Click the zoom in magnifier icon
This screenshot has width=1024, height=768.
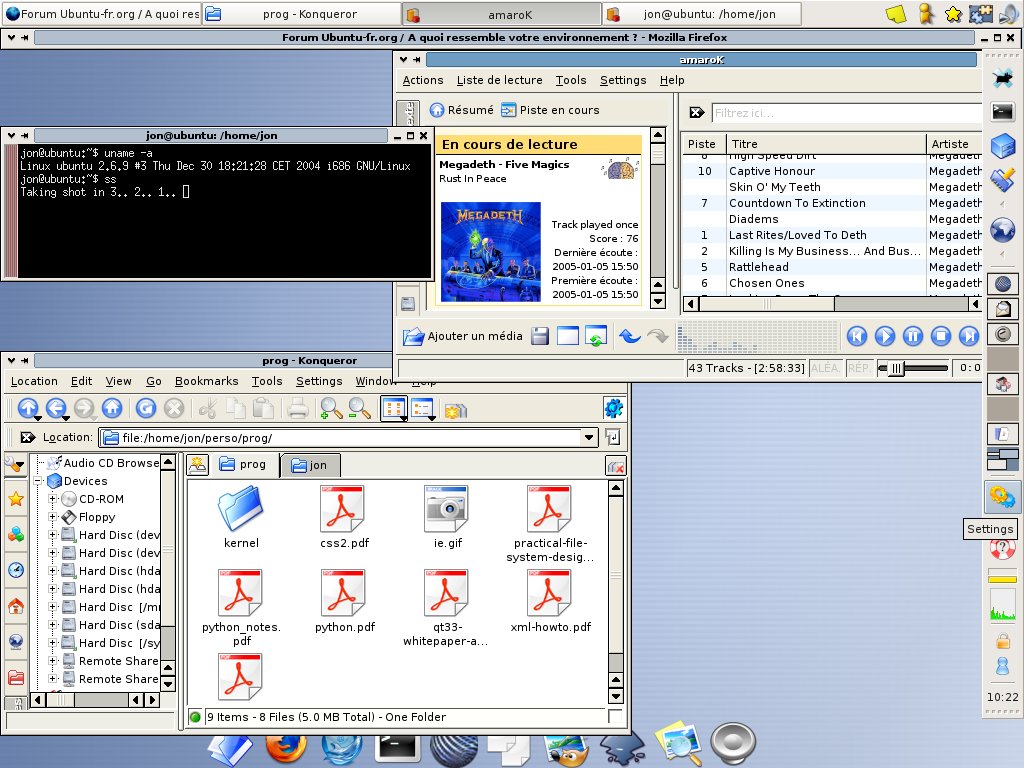click(330, 408)
